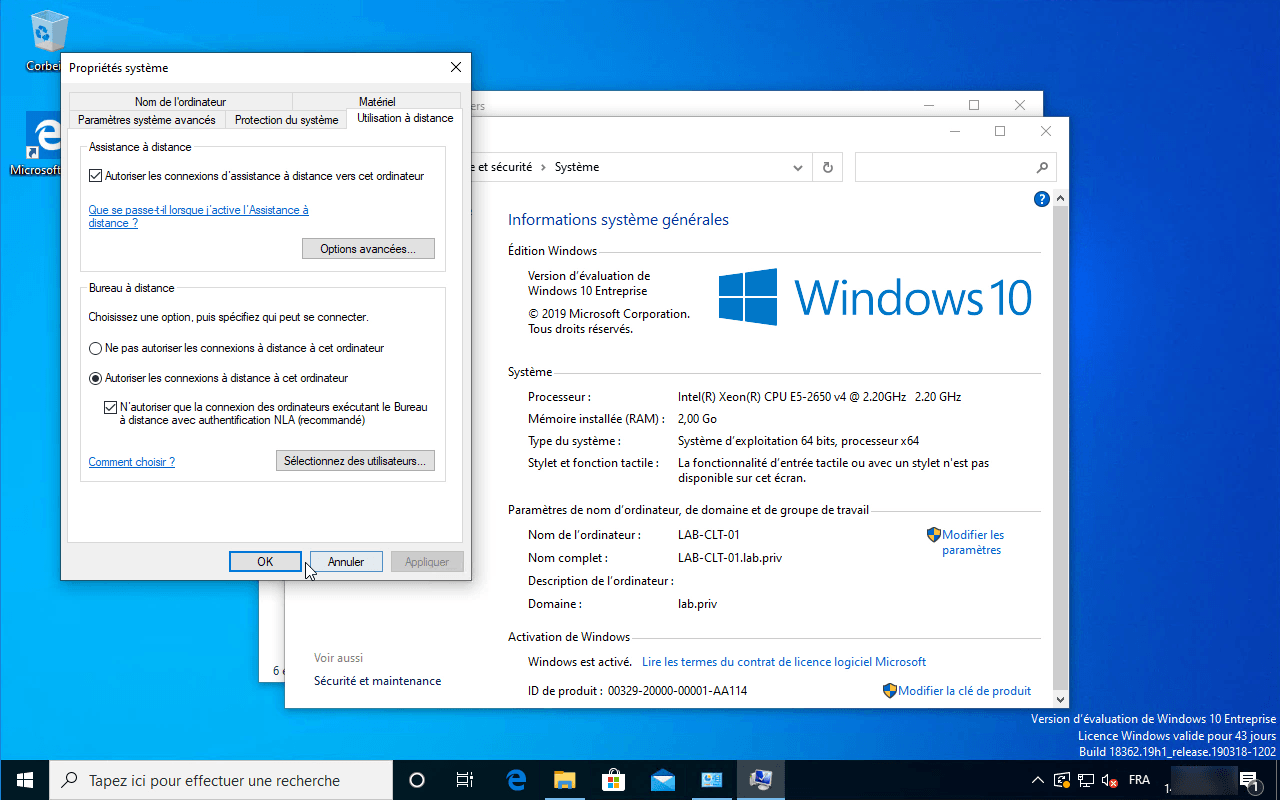Uncheck Autoriser les connexions d'assistance à distance
Viewport: 1280px width, 800px height.
(x=96, y=176)
